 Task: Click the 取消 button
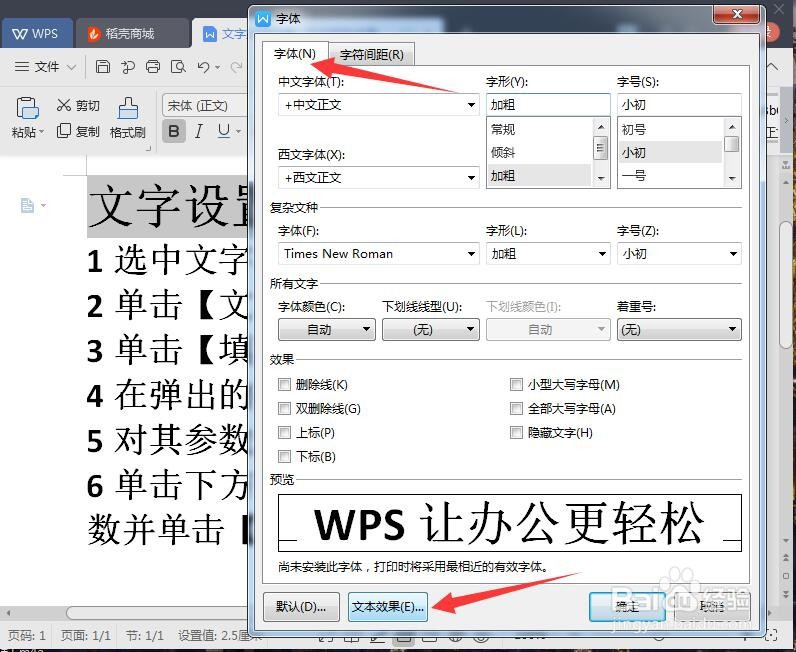coord(712,607)
